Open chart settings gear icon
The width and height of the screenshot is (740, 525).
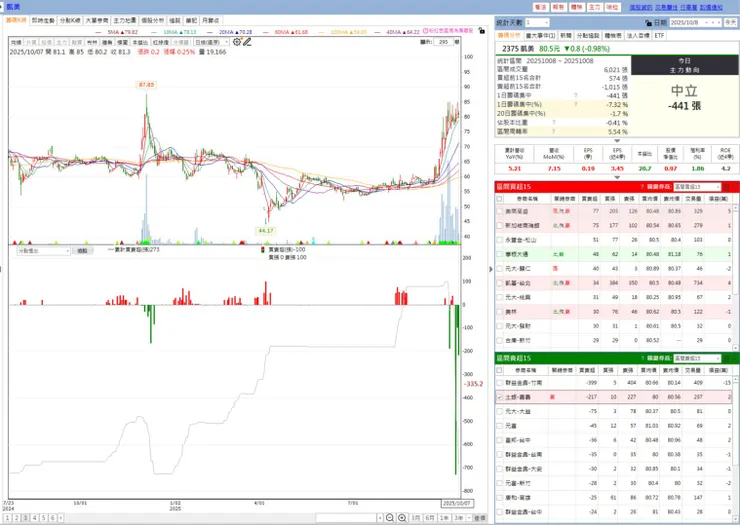tap(237, 42)
